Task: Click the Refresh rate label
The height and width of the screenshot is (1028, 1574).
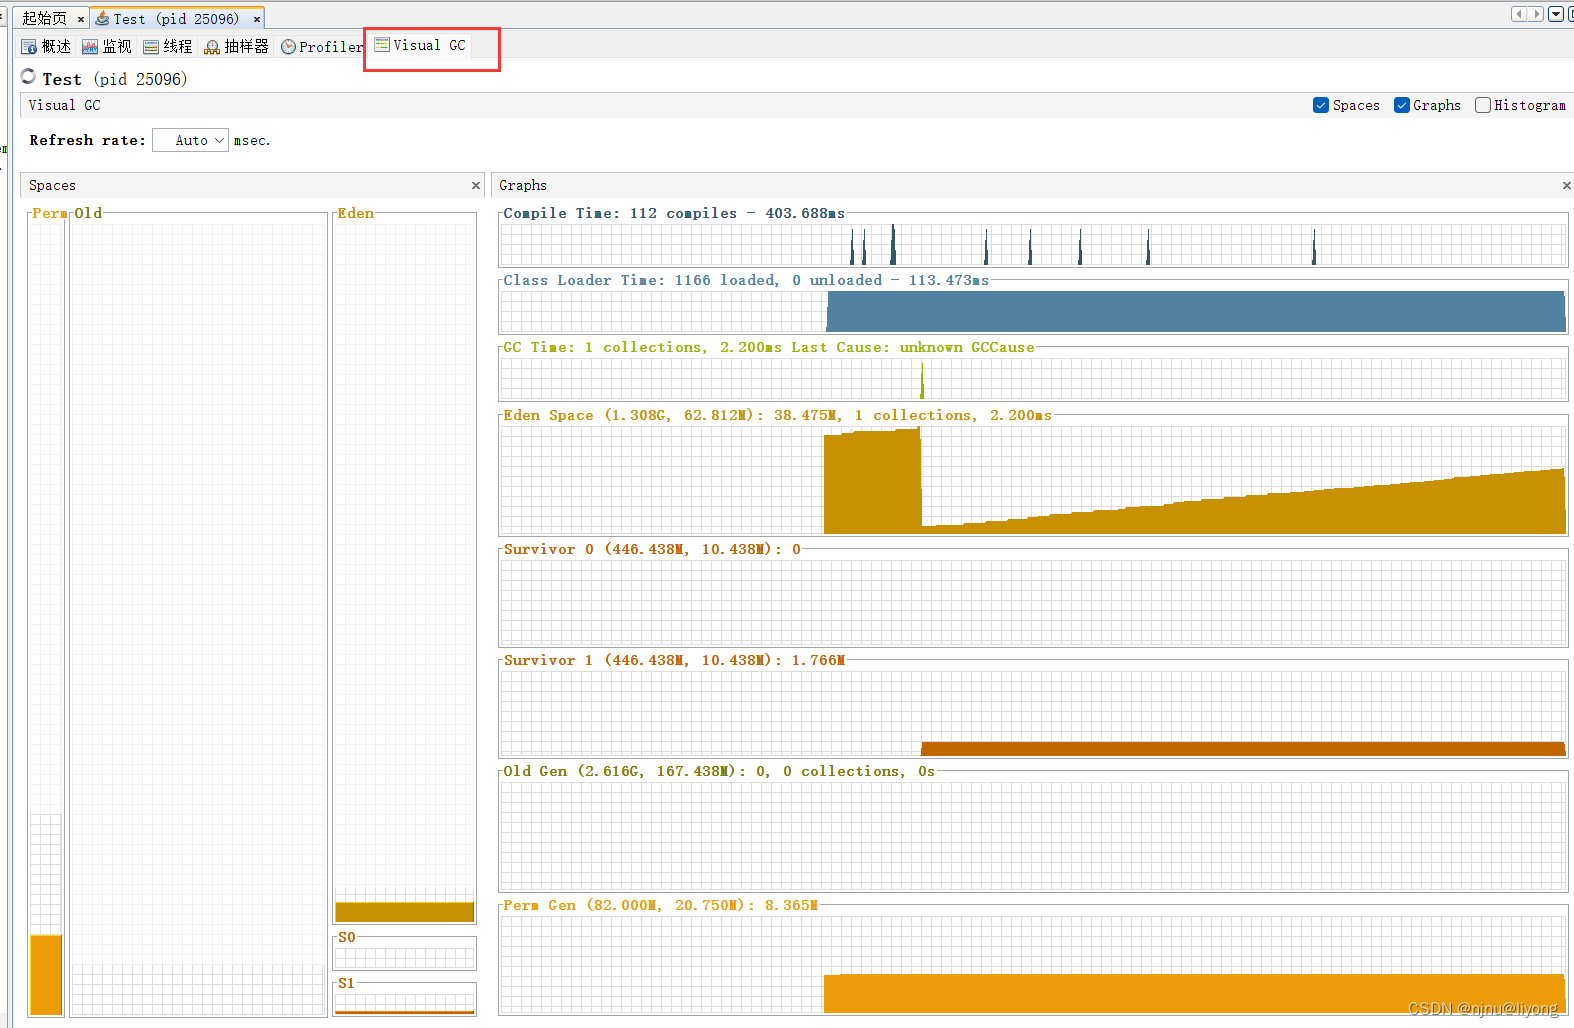Action: point(88,140)
